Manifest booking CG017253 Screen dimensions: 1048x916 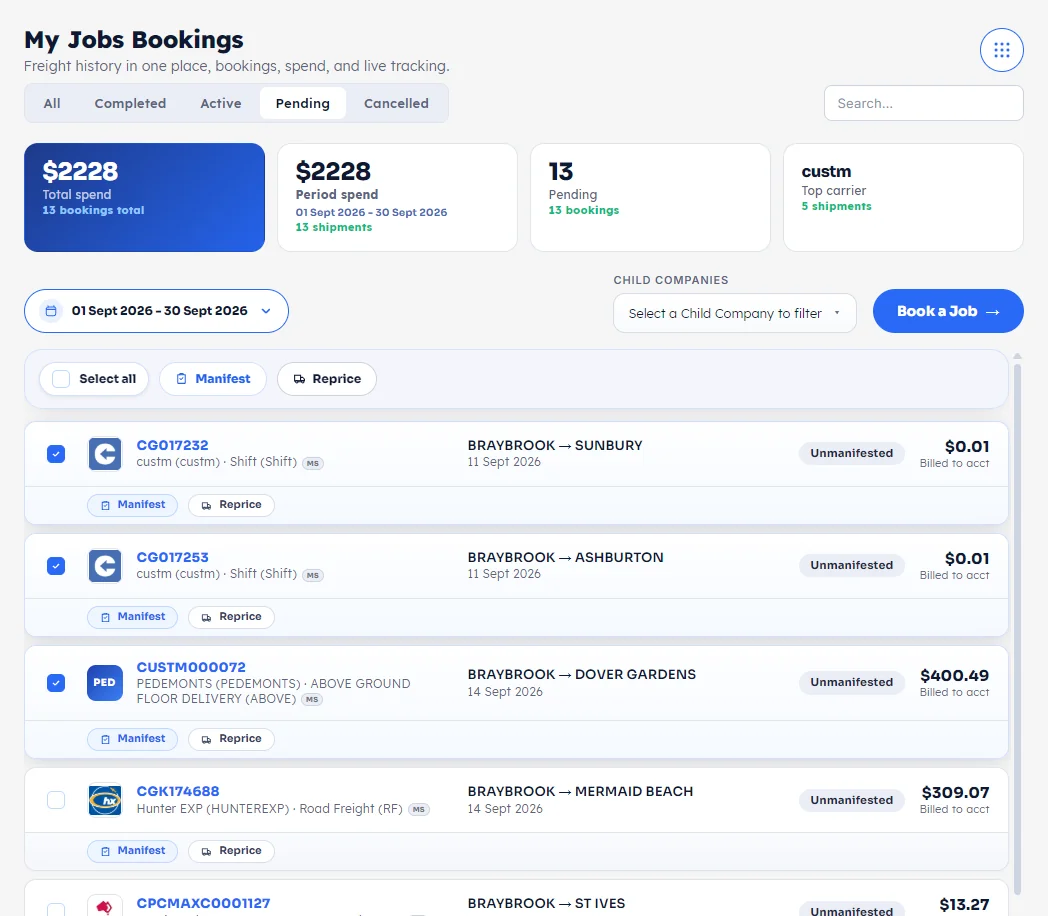click(132, 617)
